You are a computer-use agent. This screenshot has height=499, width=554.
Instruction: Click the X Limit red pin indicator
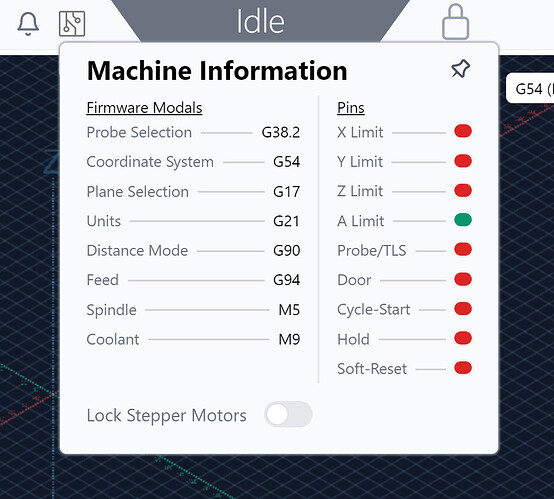[463, 131]
